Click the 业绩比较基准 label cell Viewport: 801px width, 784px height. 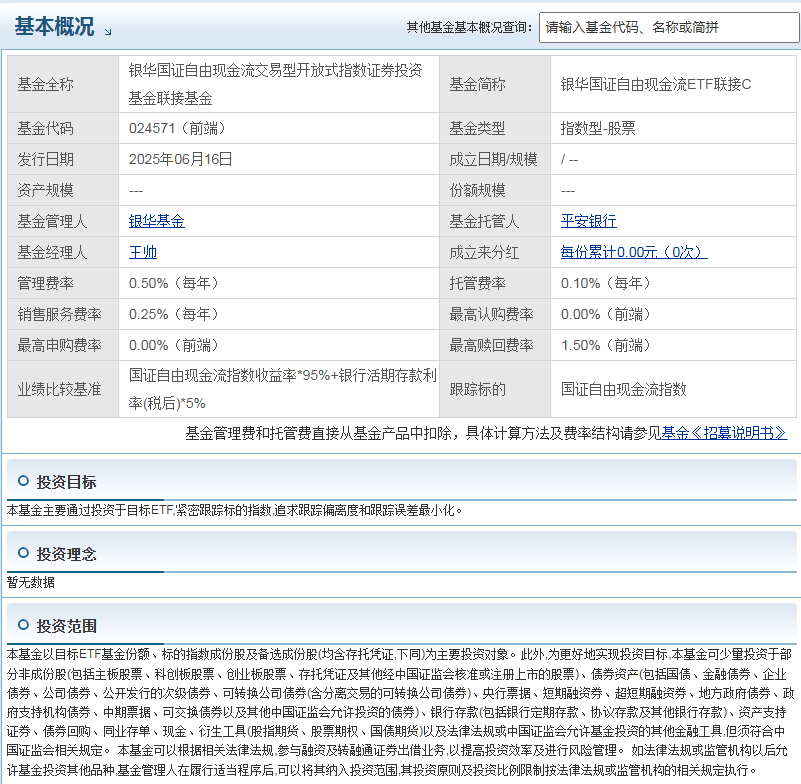coord(63,390)
